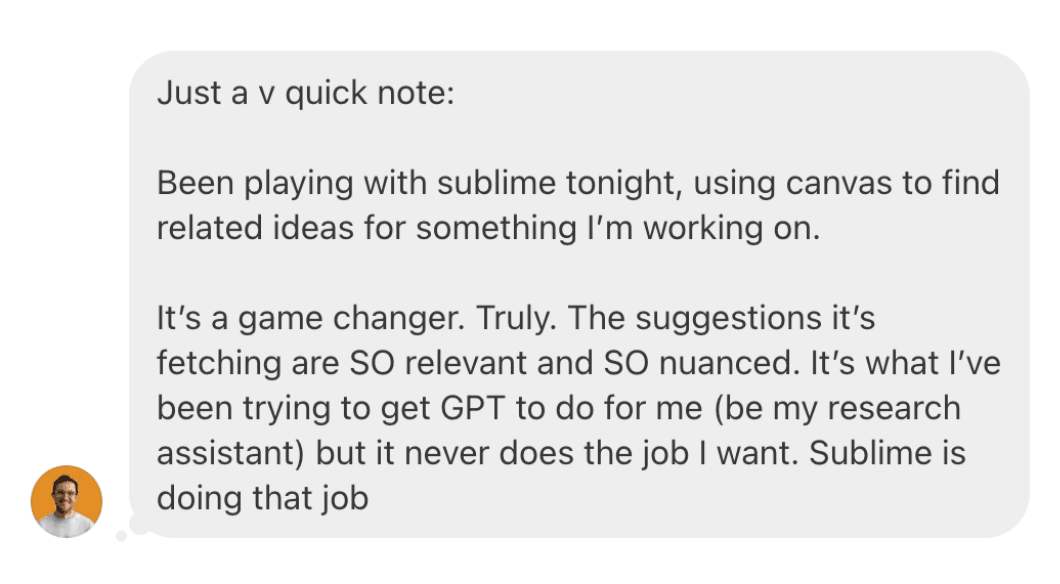
Task: Click the final line "doing that job"
Action: coord(263,497)
